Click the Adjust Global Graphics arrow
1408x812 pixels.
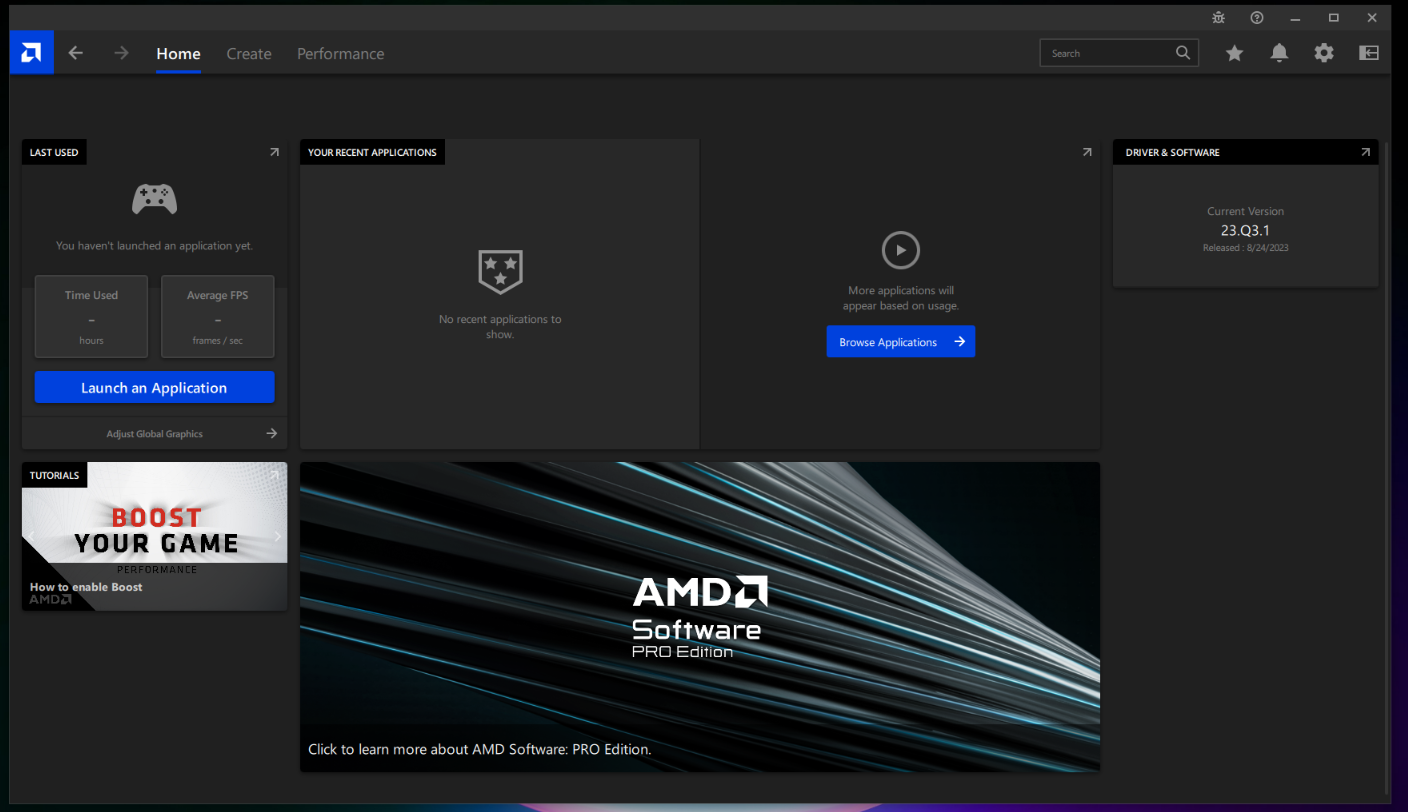pos(271,434)
